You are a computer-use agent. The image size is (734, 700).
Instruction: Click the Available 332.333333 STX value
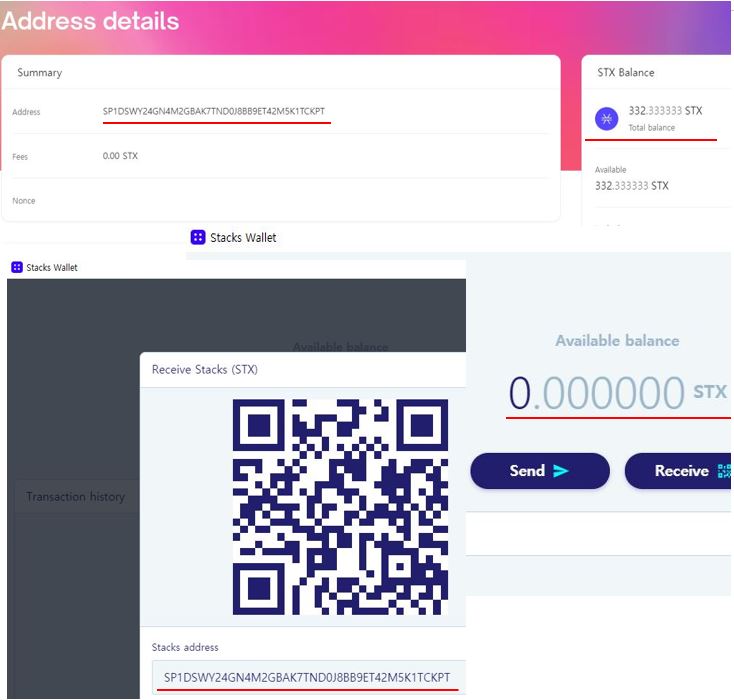click(x=631, y=186)
